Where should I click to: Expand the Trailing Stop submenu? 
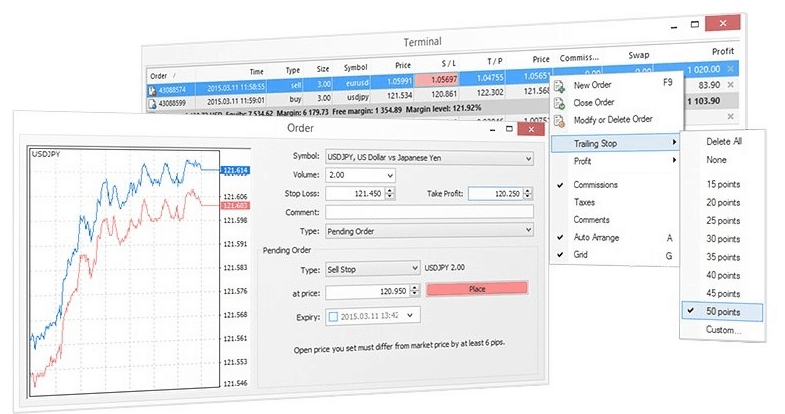pyautogui.click(x=615, y=143)
